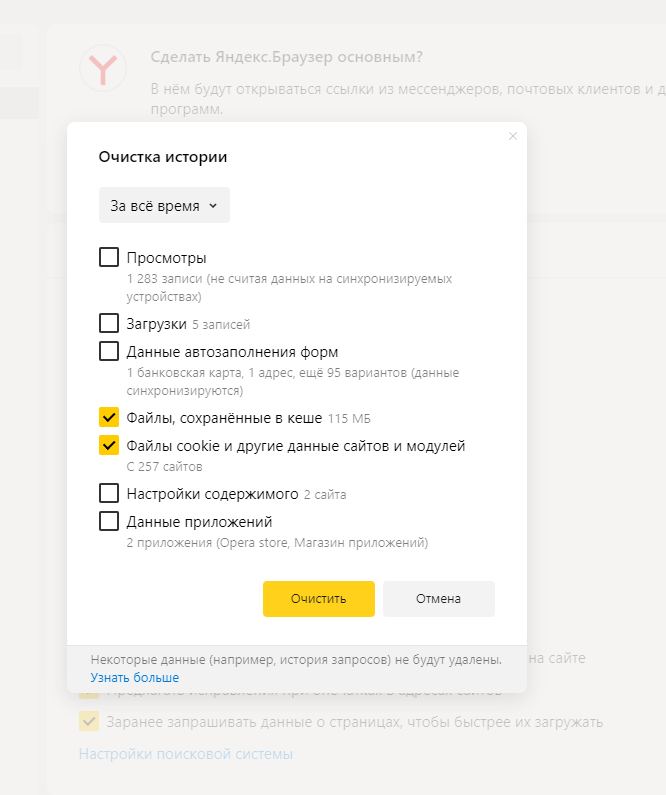This screenshot has height=795, width=666.
Task: Click the yellow Очистить button
Action: click(x=319, y=599)
